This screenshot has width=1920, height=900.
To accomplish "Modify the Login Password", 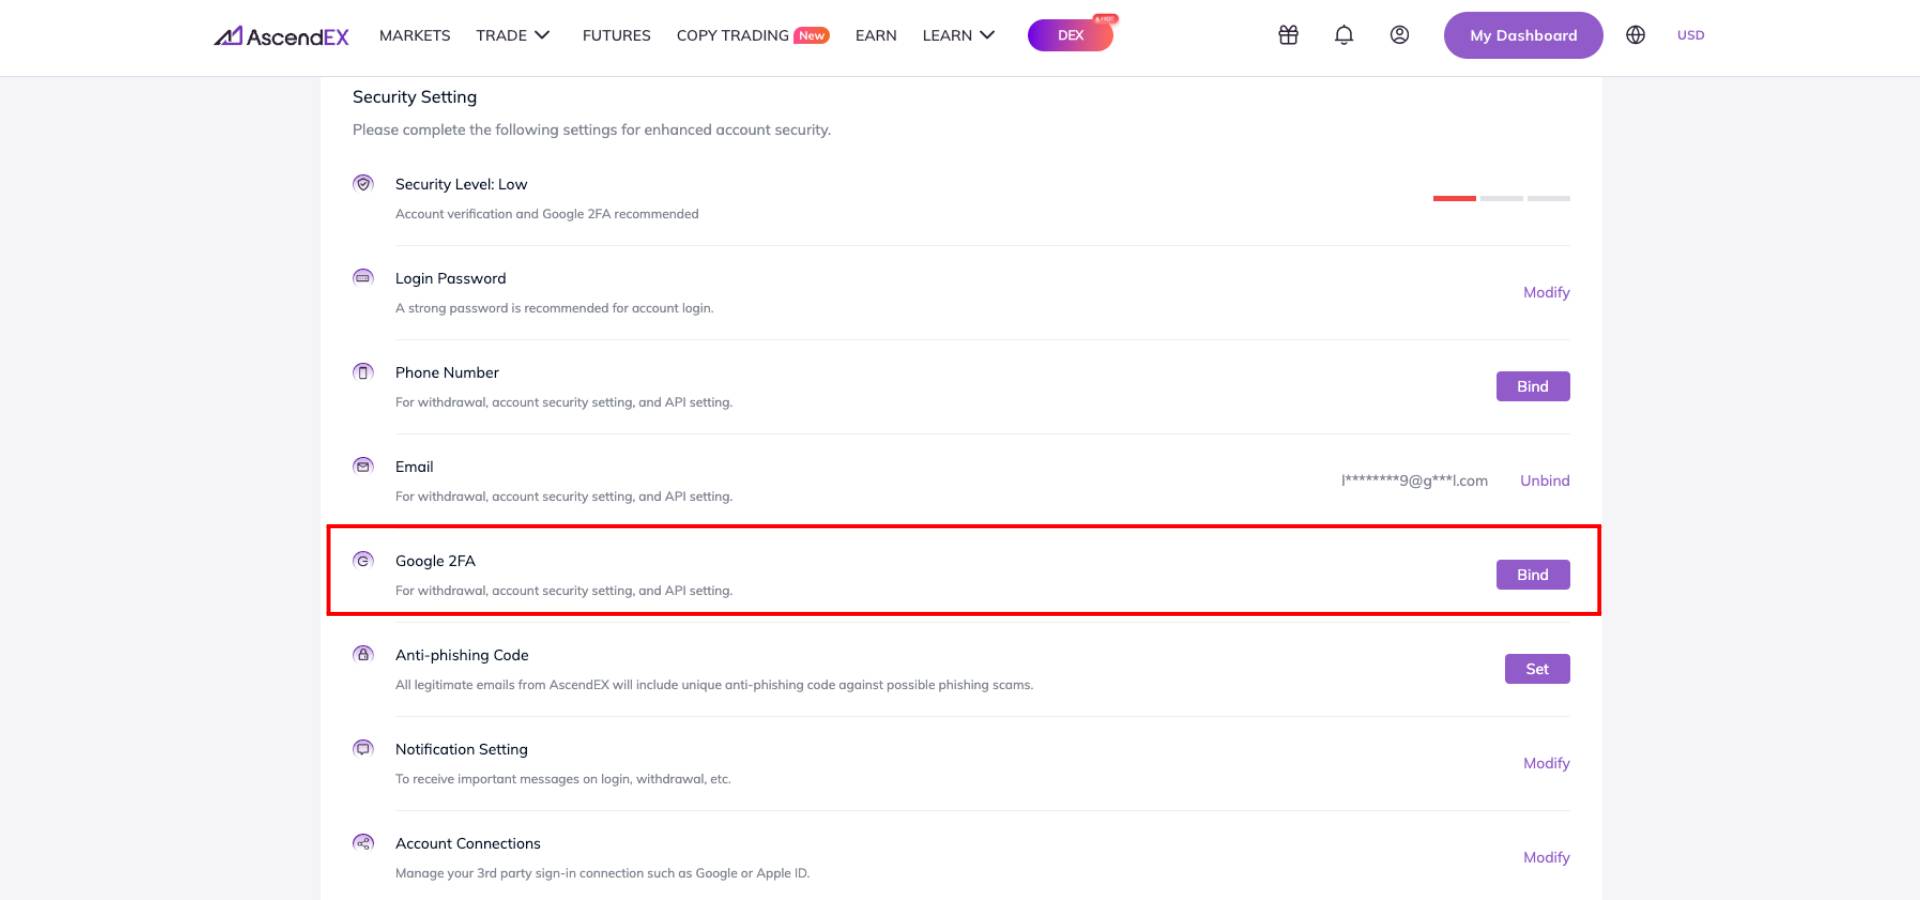I will coord(1546,292).
